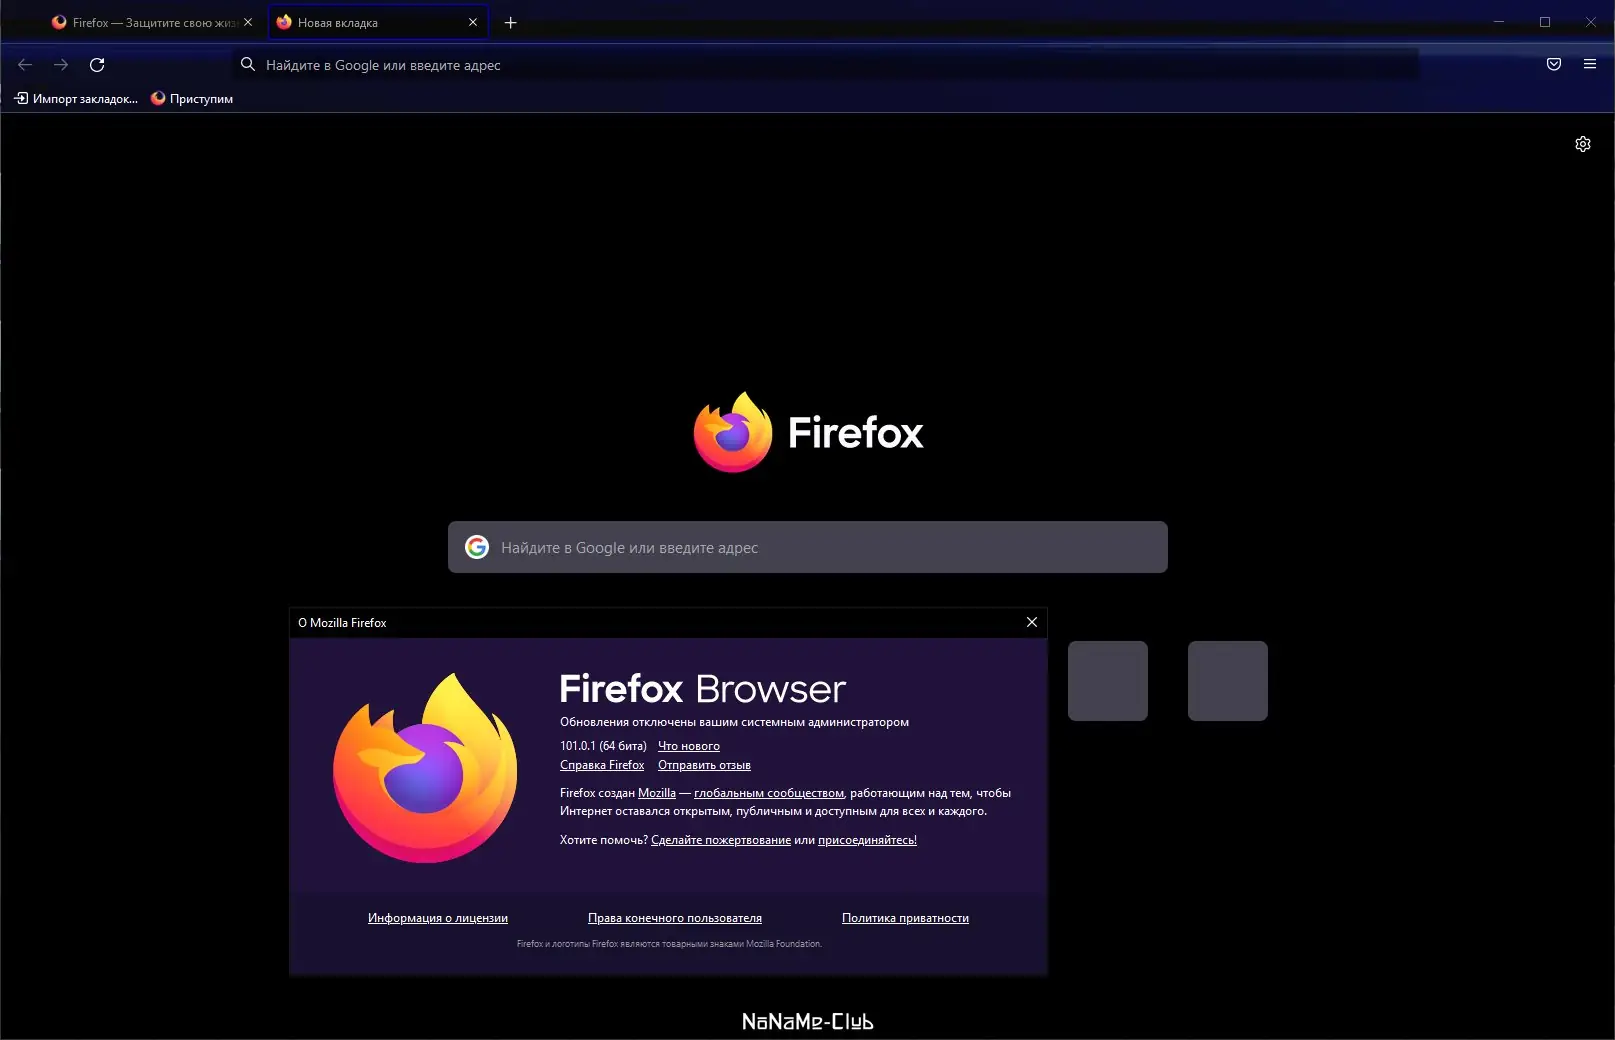Viewport: 1615px width, 1040px height.
Task: Click the 'Отправить отзыв' link
Action: (x=704, y=765)
